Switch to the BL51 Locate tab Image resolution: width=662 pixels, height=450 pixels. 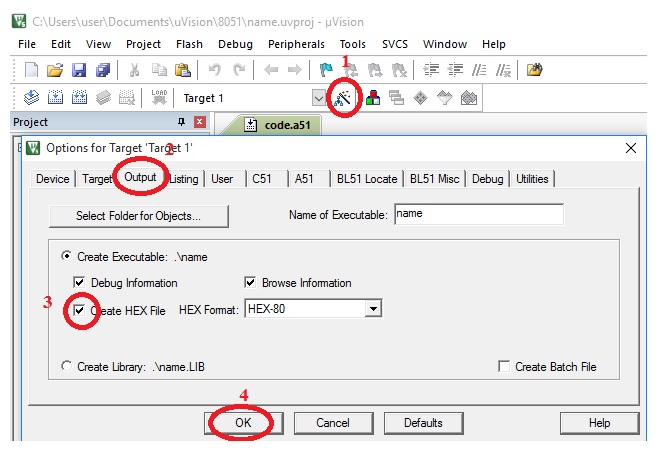click(366, 179)
